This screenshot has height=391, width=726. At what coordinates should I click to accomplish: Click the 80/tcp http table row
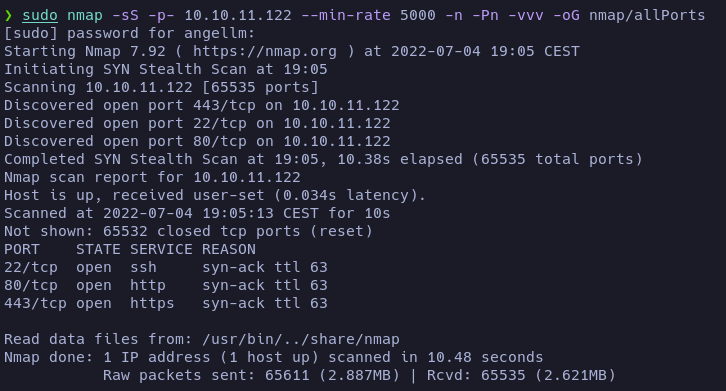[x=166, y=285]
